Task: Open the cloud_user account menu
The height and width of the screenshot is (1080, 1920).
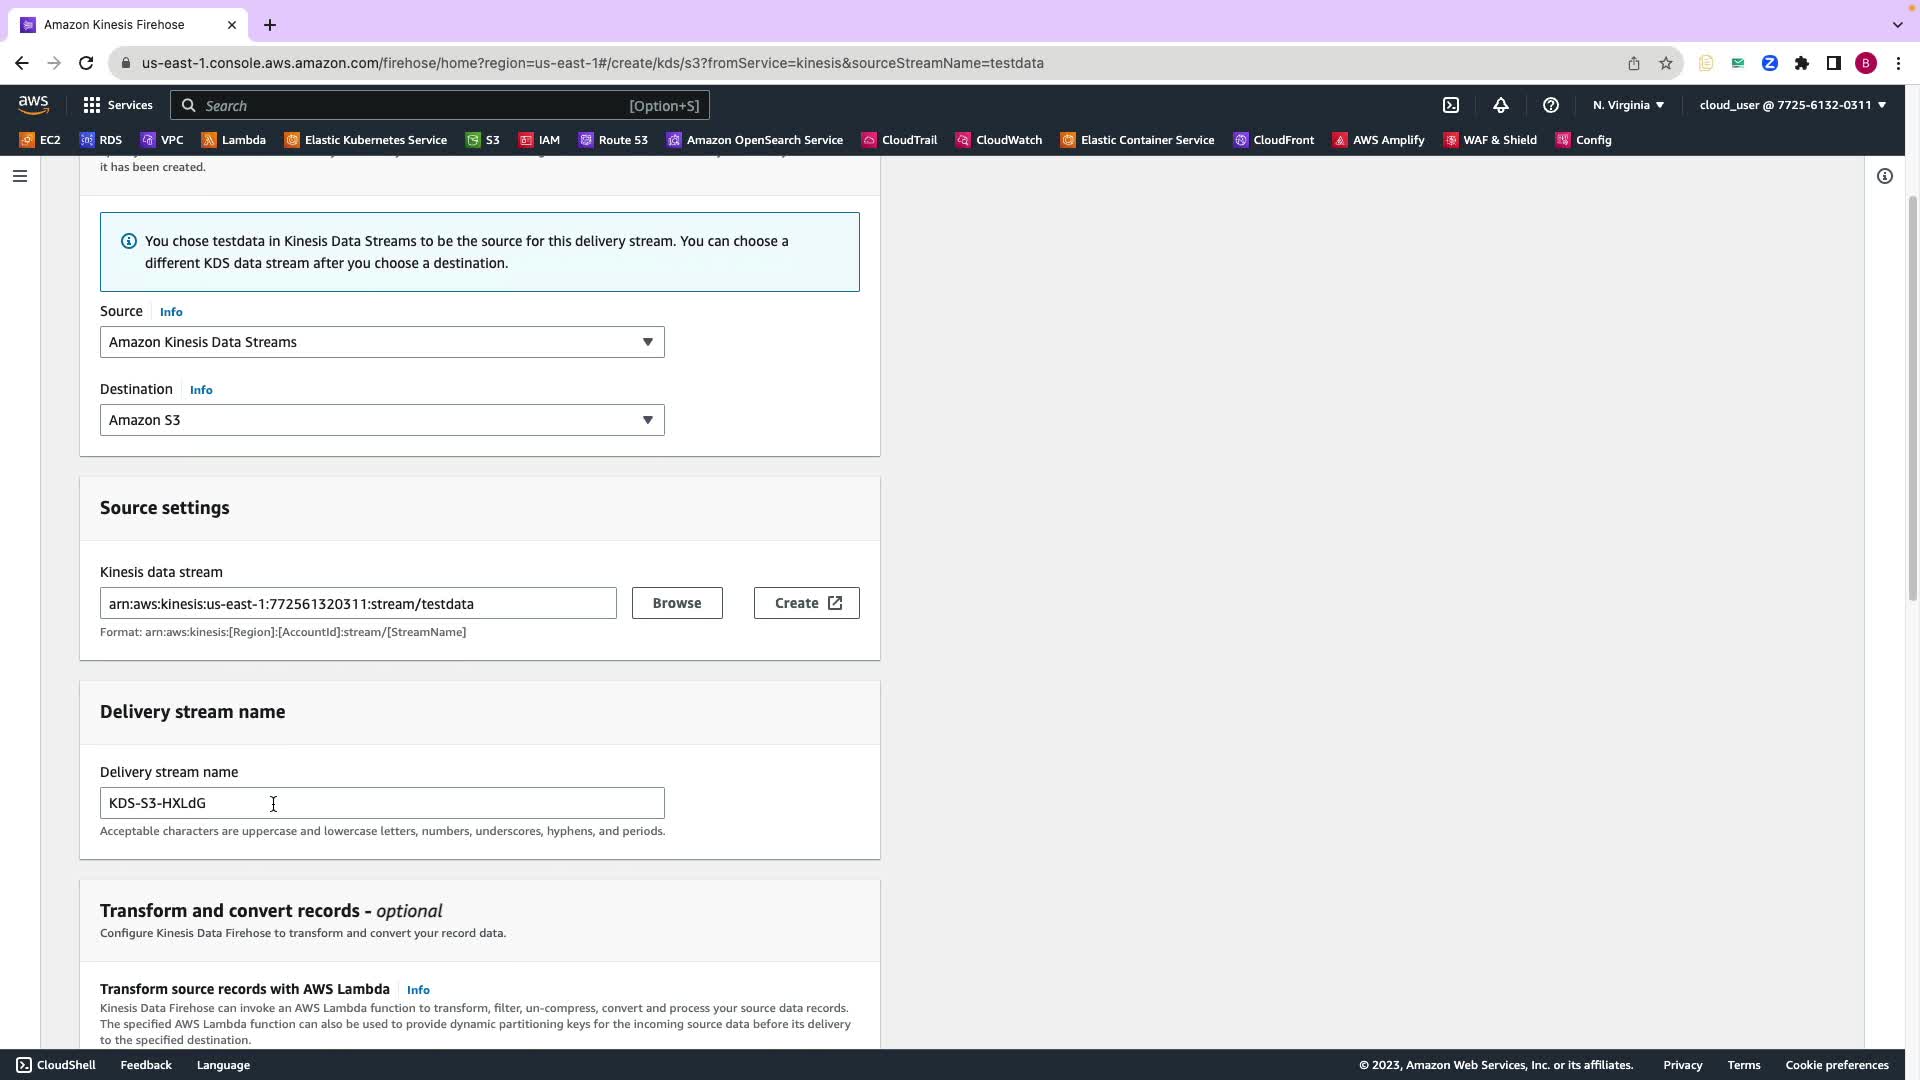Action: [x=1792, y=105]
